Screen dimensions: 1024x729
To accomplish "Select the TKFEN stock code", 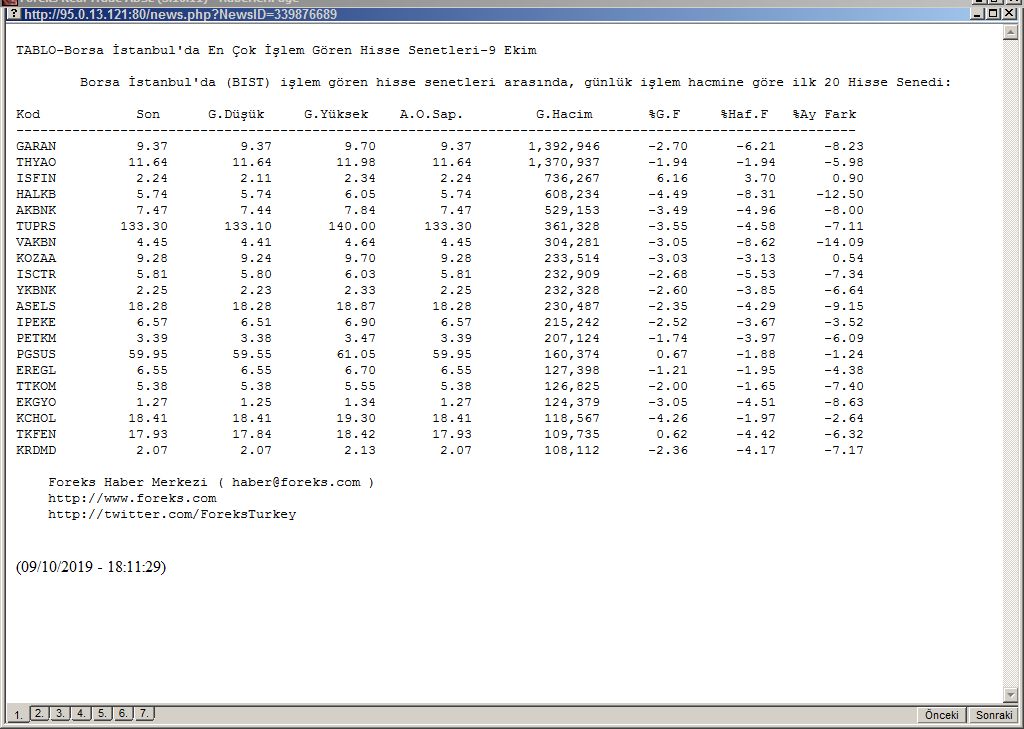I will pos(36,434).
